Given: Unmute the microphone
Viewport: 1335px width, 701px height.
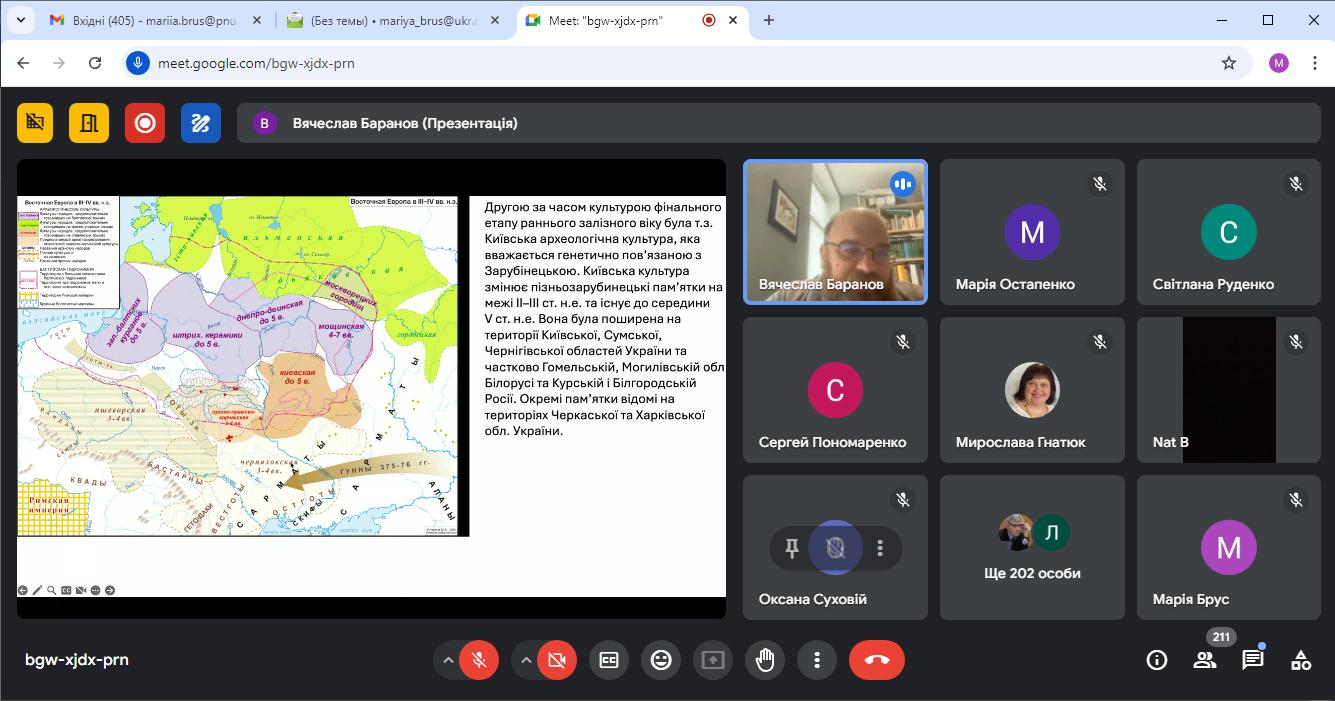Looking at the screenshot, I should point(479,660).
